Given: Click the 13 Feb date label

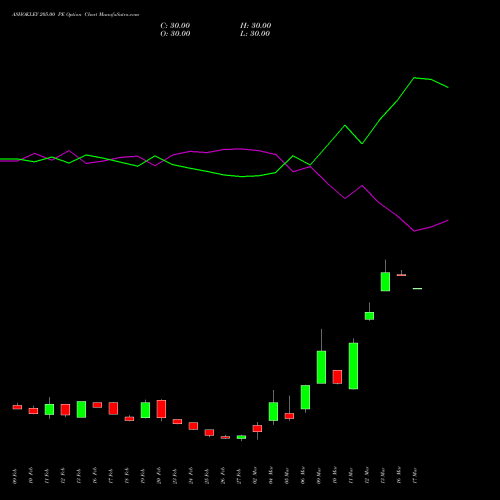Looking at the screenshot, I should click(79, 476).
